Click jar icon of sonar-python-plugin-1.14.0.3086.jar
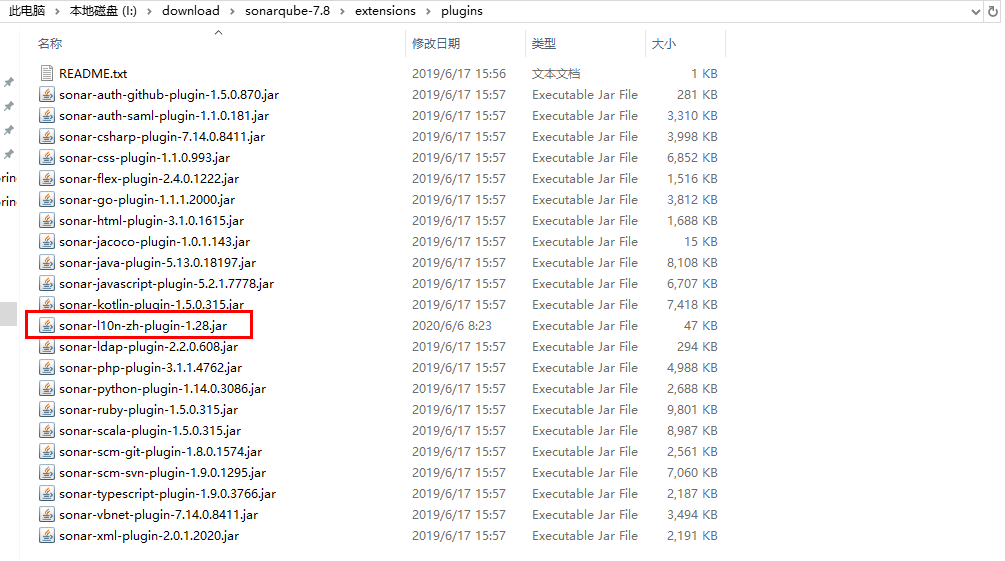Screen dimensions: 1005x561 pyautogui.click(x=47, y=389)
